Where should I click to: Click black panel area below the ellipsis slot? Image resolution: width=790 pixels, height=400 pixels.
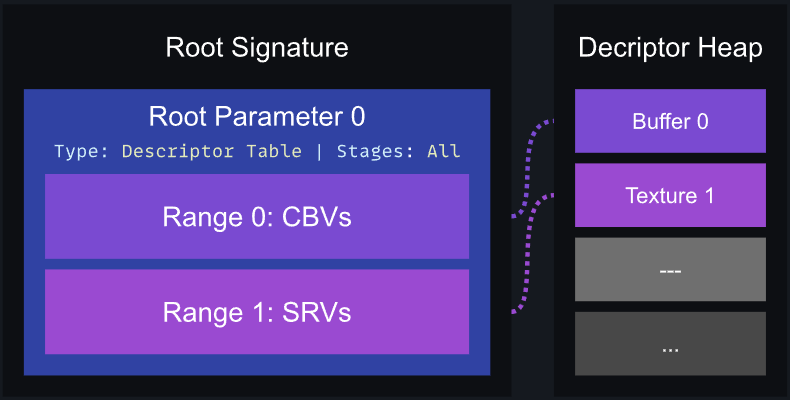tap(670, 386)
